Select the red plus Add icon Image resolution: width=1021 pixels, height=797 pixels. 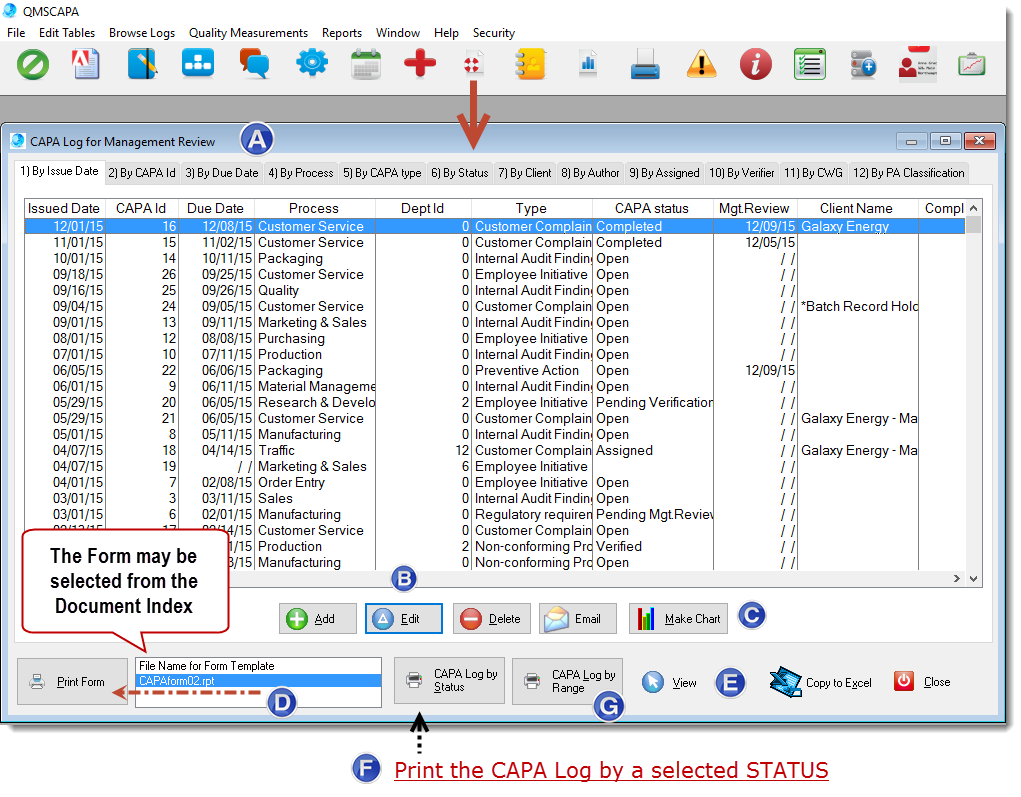point(419,63)
